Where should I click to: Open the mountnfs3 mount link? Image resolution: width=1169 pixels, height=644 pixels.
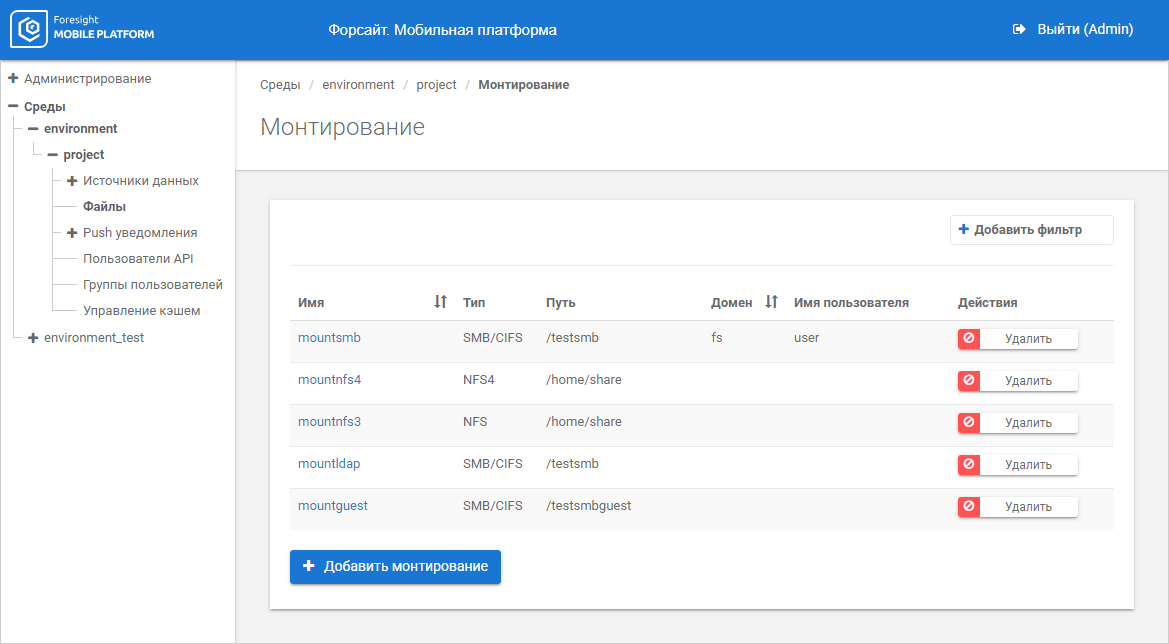click(x=329, y=422)
